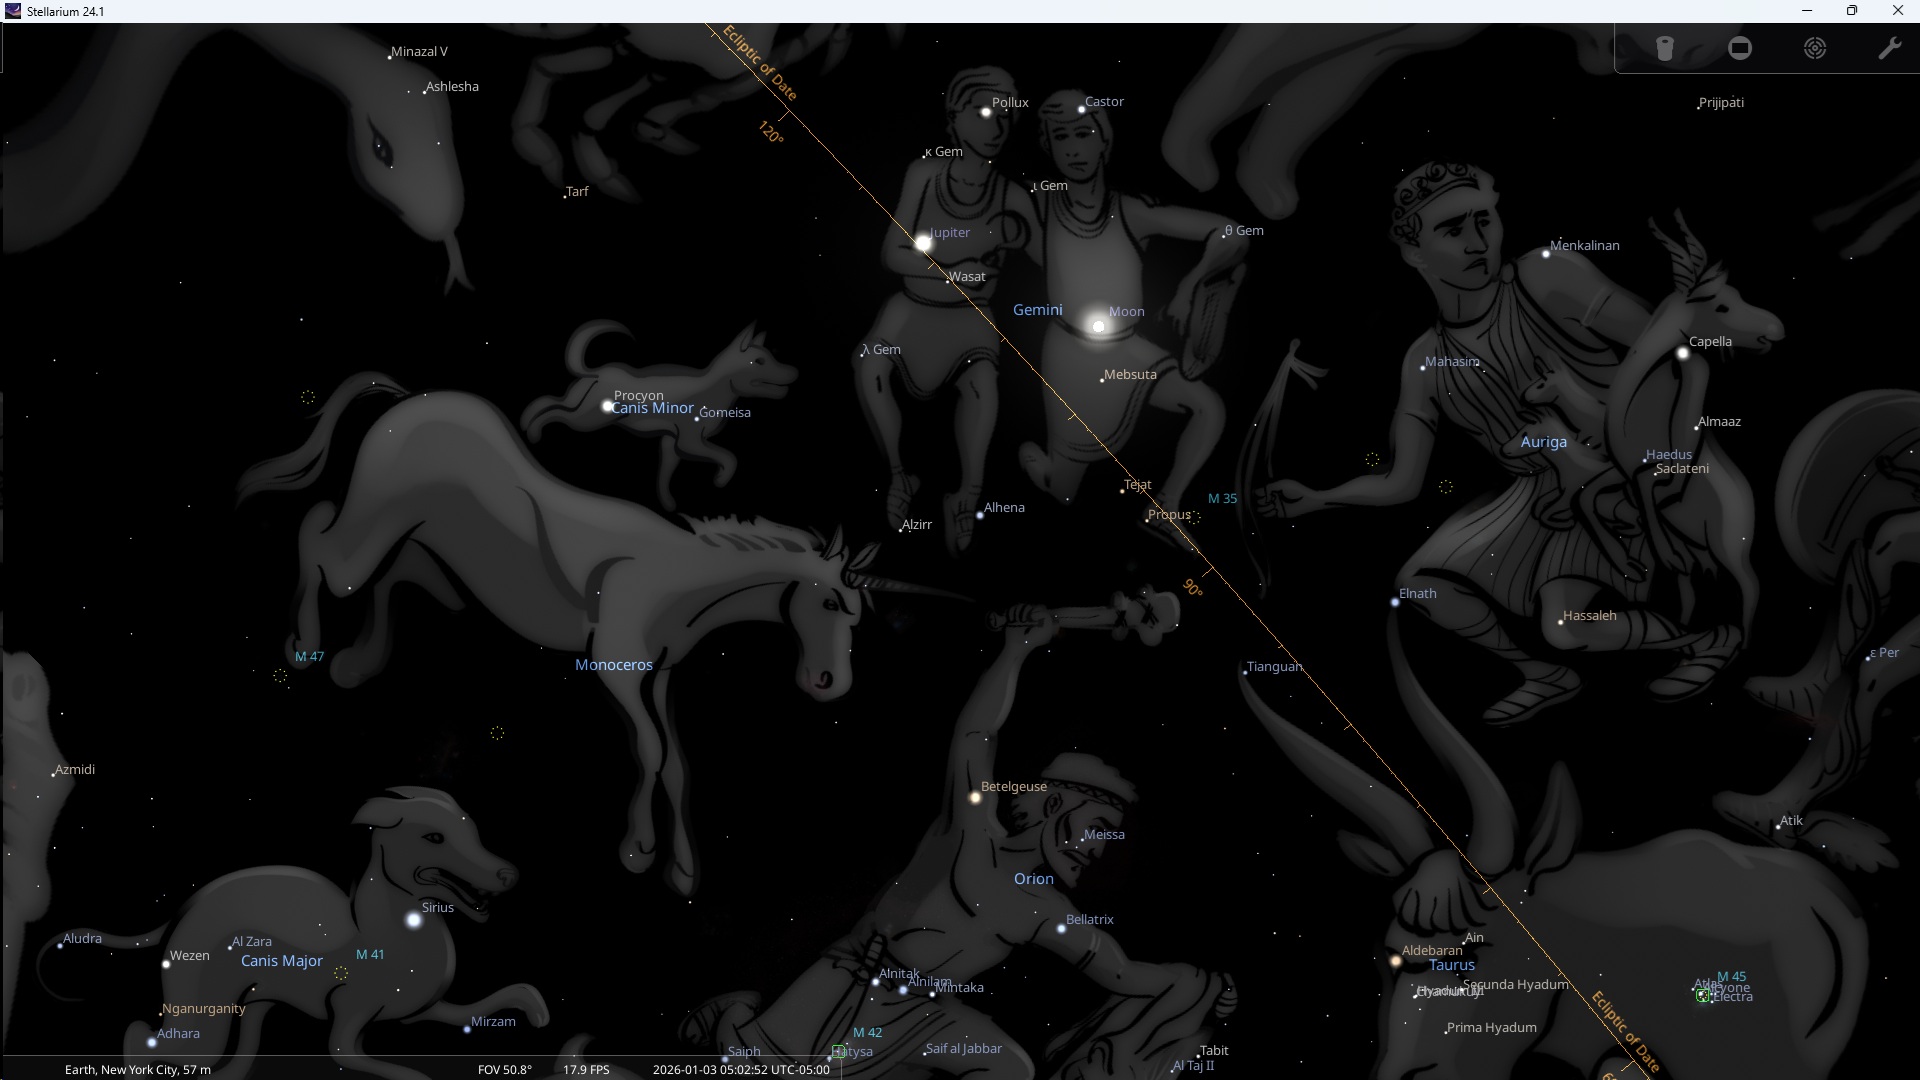Toggle the image sensor frame icon
Viewport: 1920px width, 1080px height.
tap(1740, 49)
